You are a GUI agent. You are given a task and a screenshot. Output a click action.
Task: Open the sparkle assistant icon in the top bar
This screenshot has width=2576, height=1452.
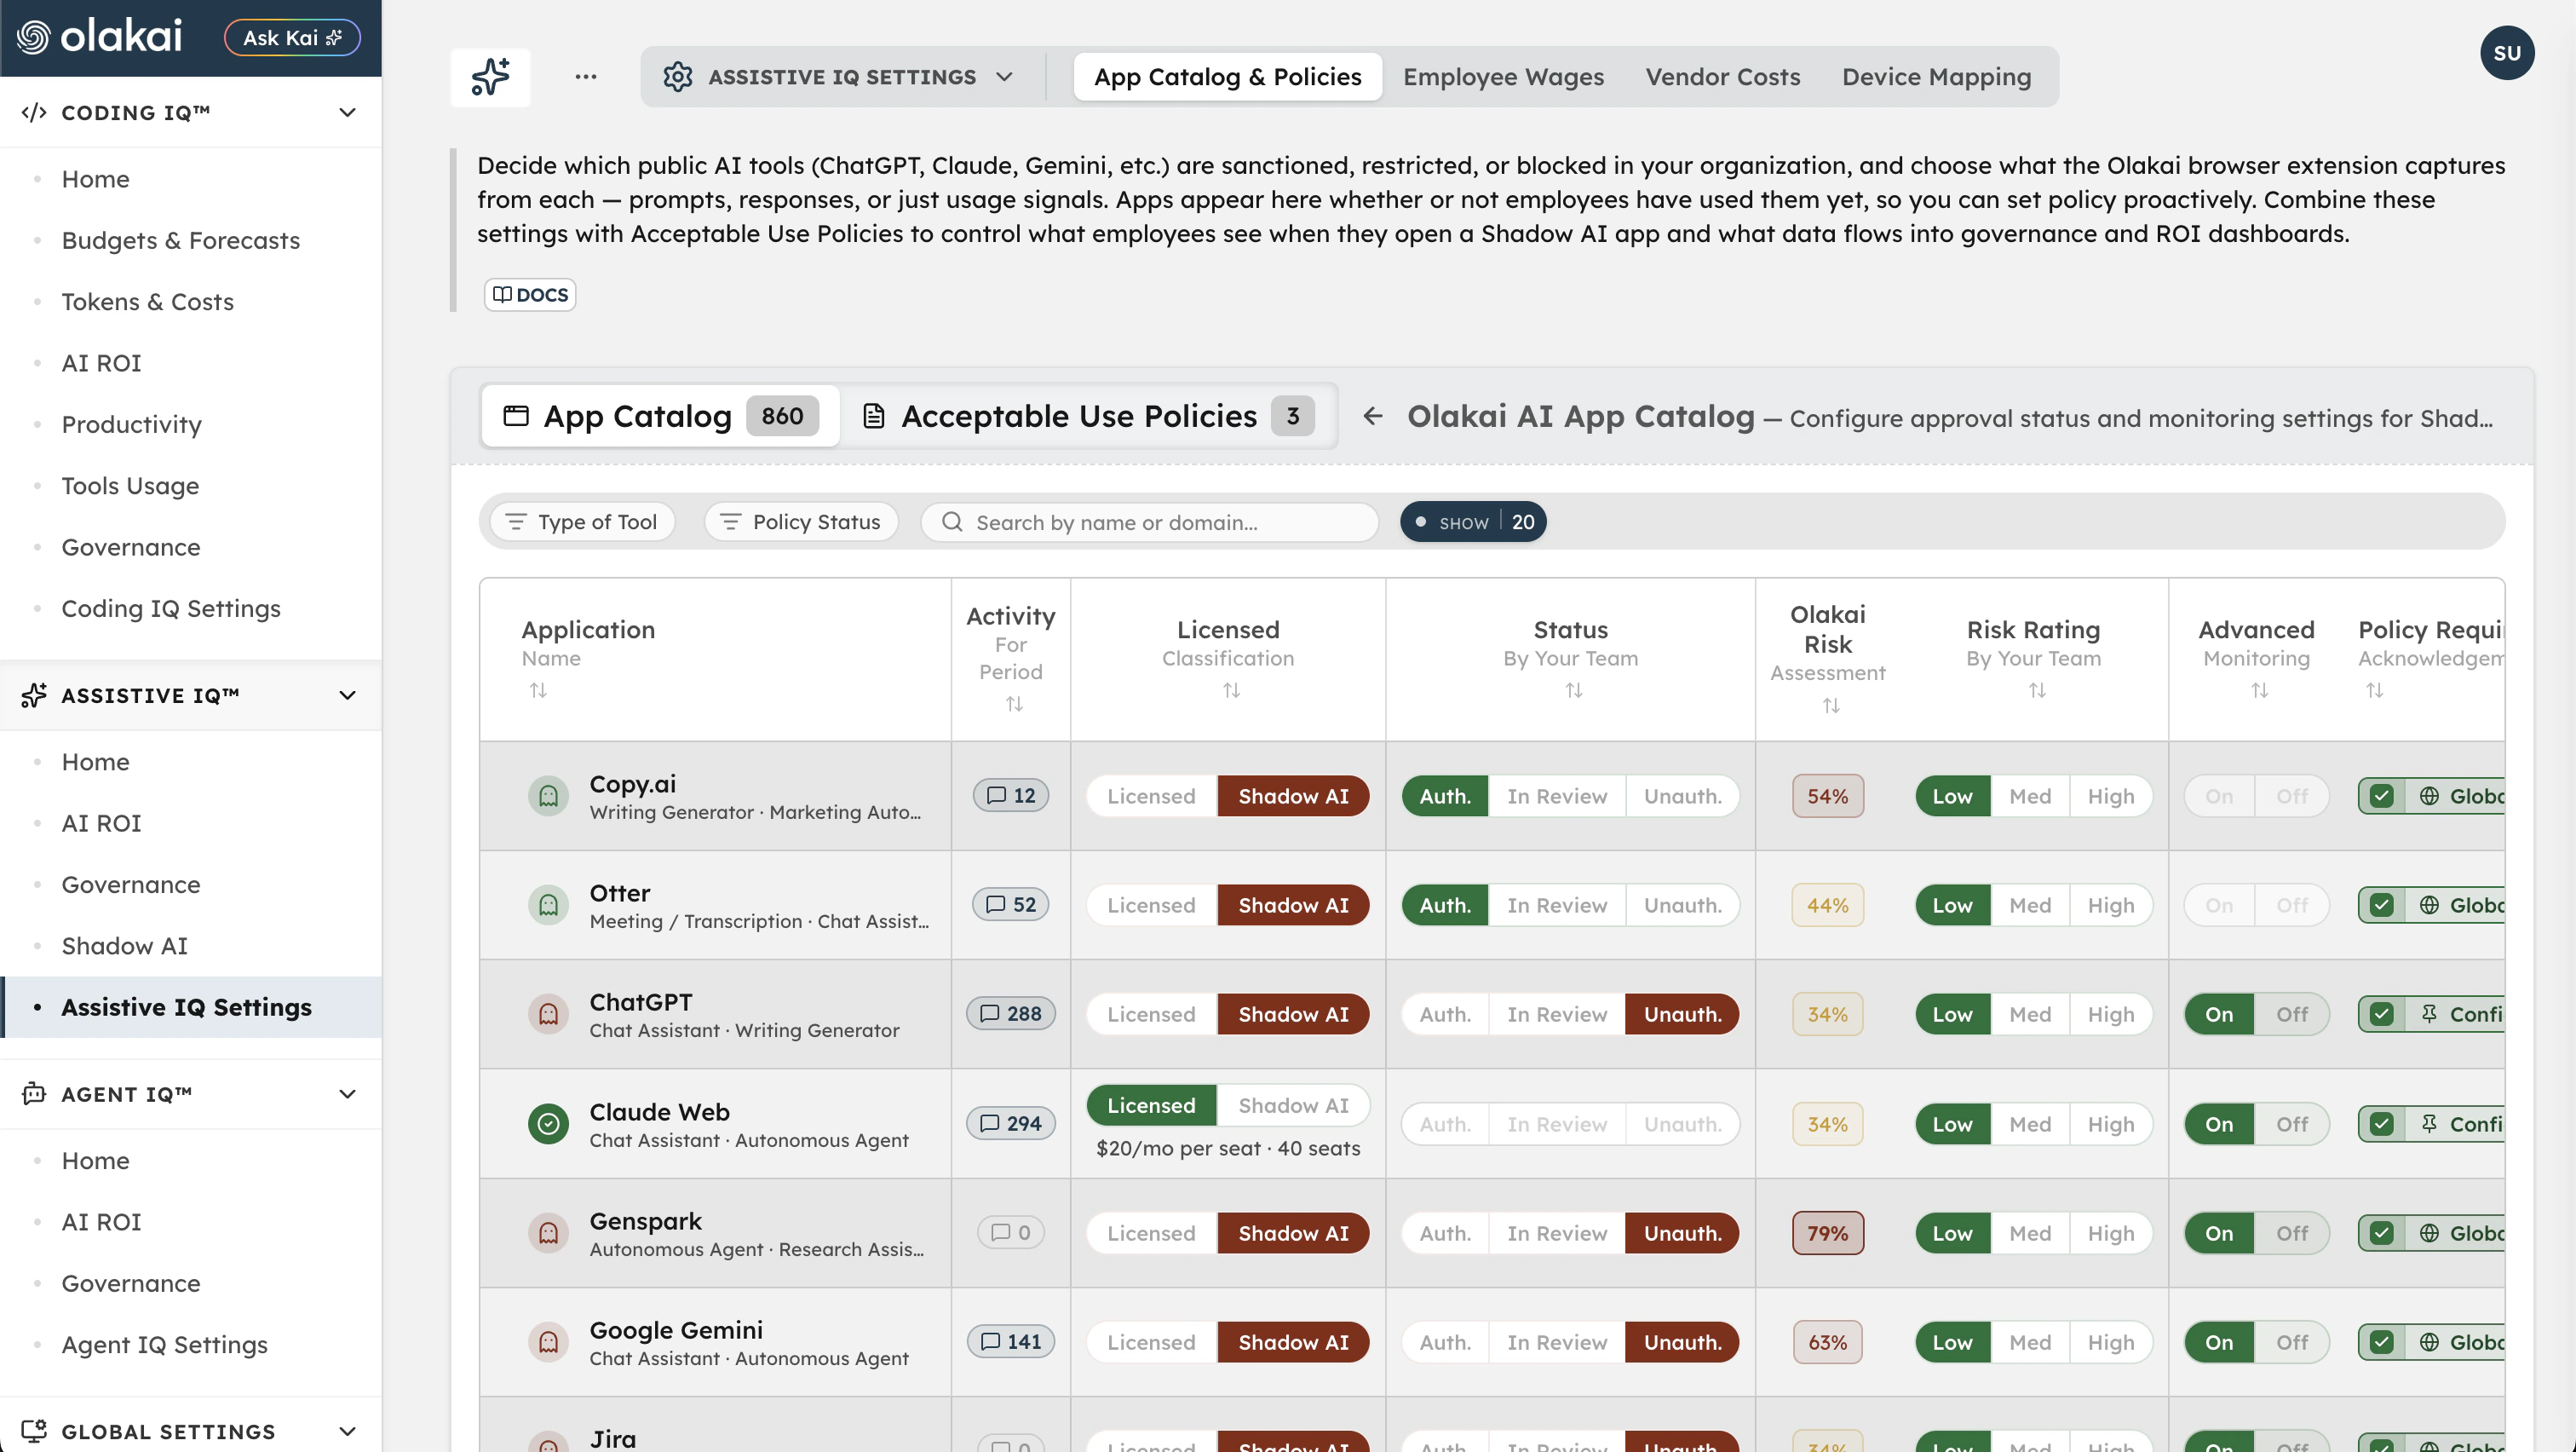point(490,77)
